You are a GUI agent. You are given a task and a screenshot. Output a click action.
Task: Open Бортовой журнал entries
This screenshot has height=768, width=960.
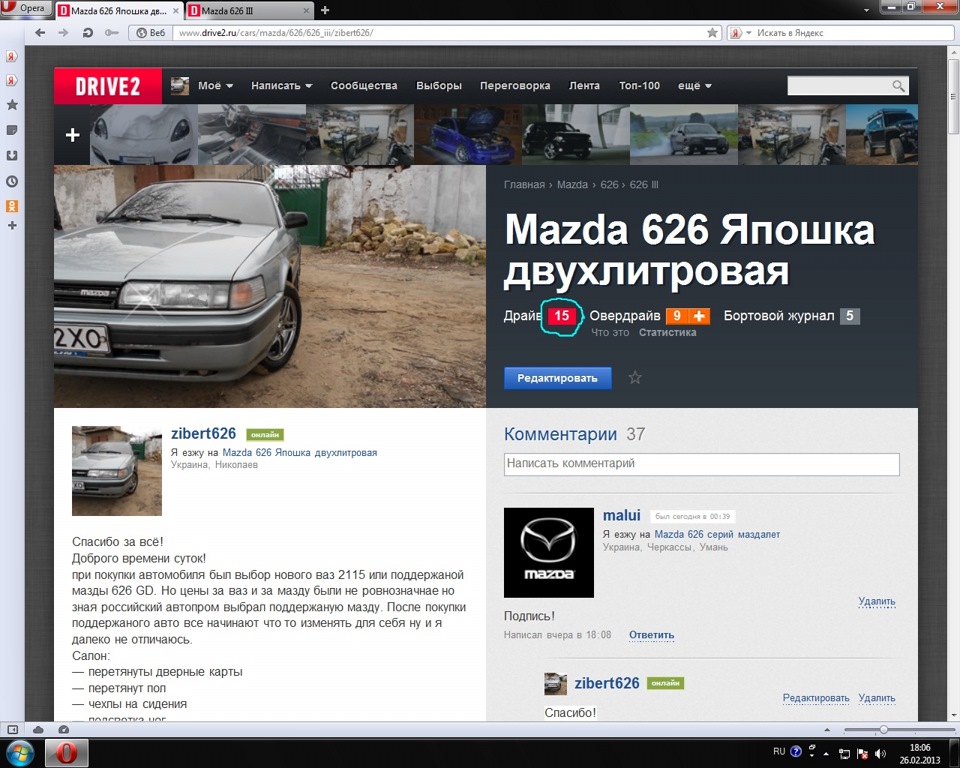792,316
